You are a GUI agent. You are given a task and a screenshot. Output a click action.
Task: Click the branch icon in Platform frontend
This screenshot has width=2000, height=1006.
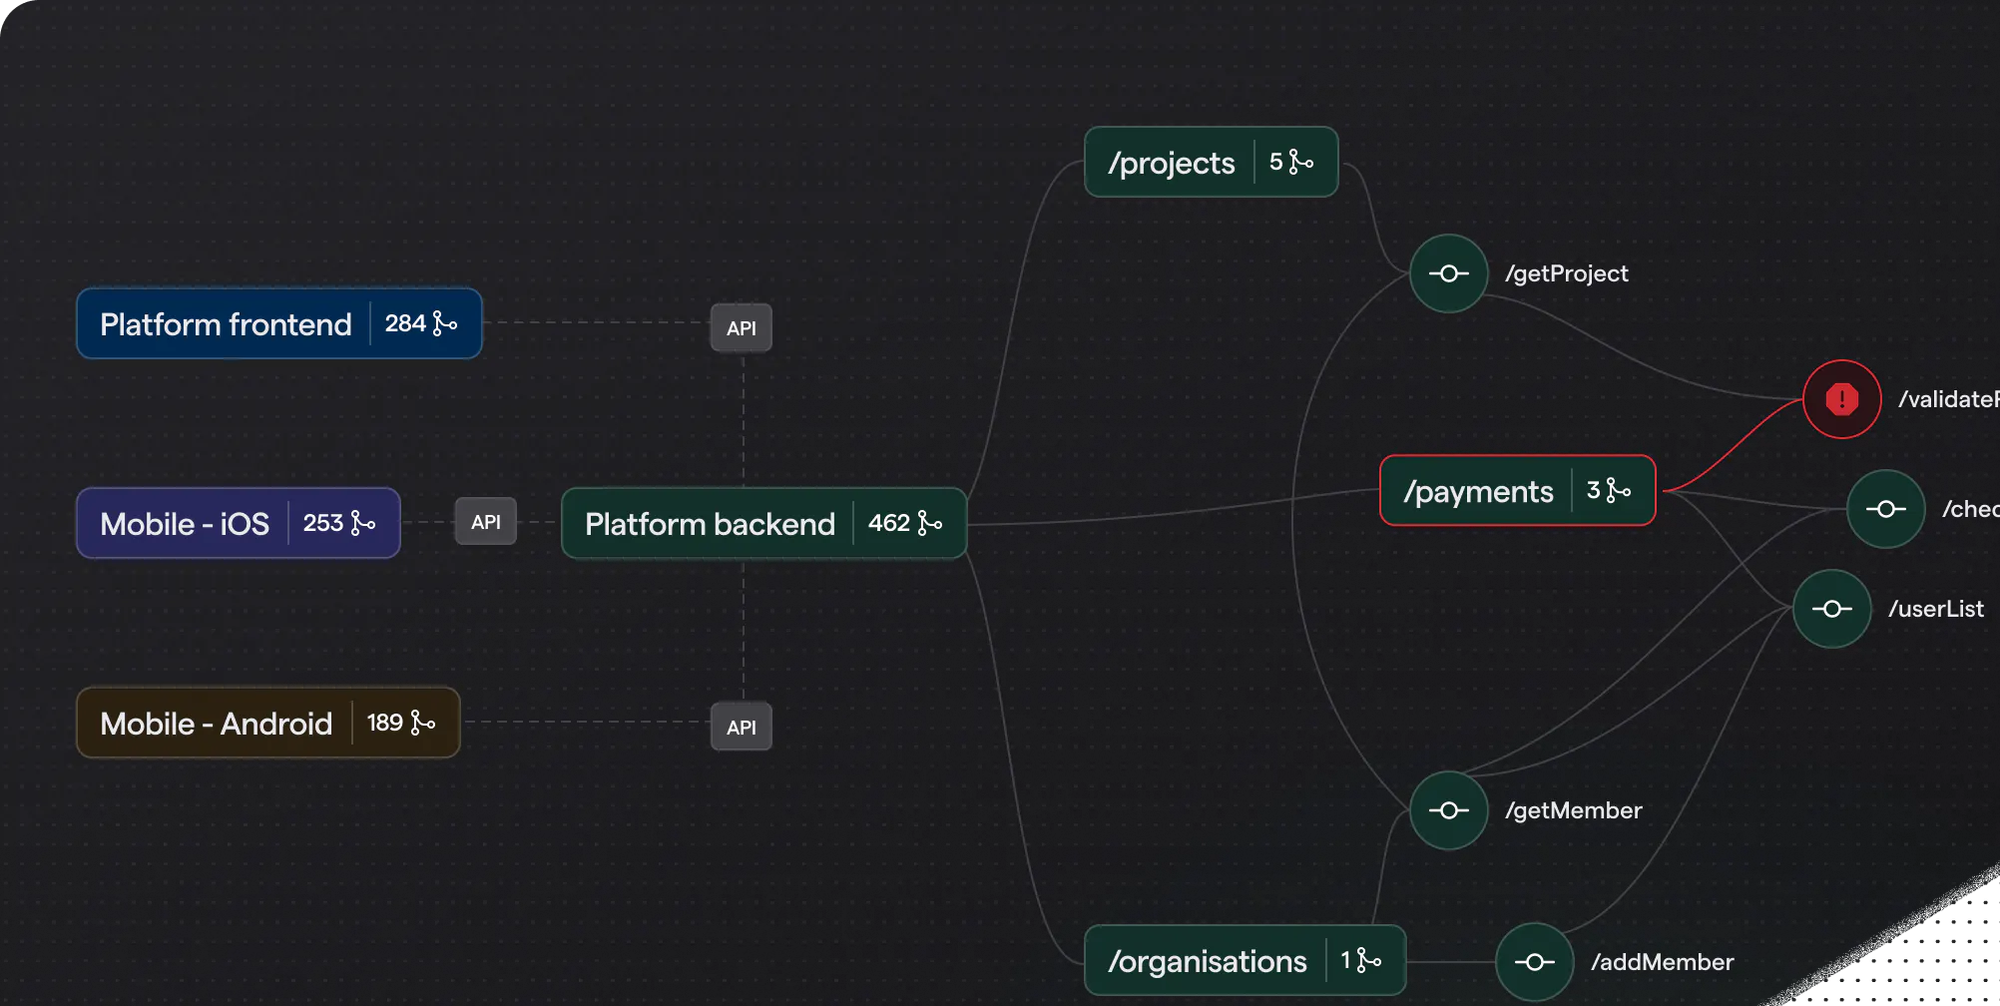[x=445, y=323]
